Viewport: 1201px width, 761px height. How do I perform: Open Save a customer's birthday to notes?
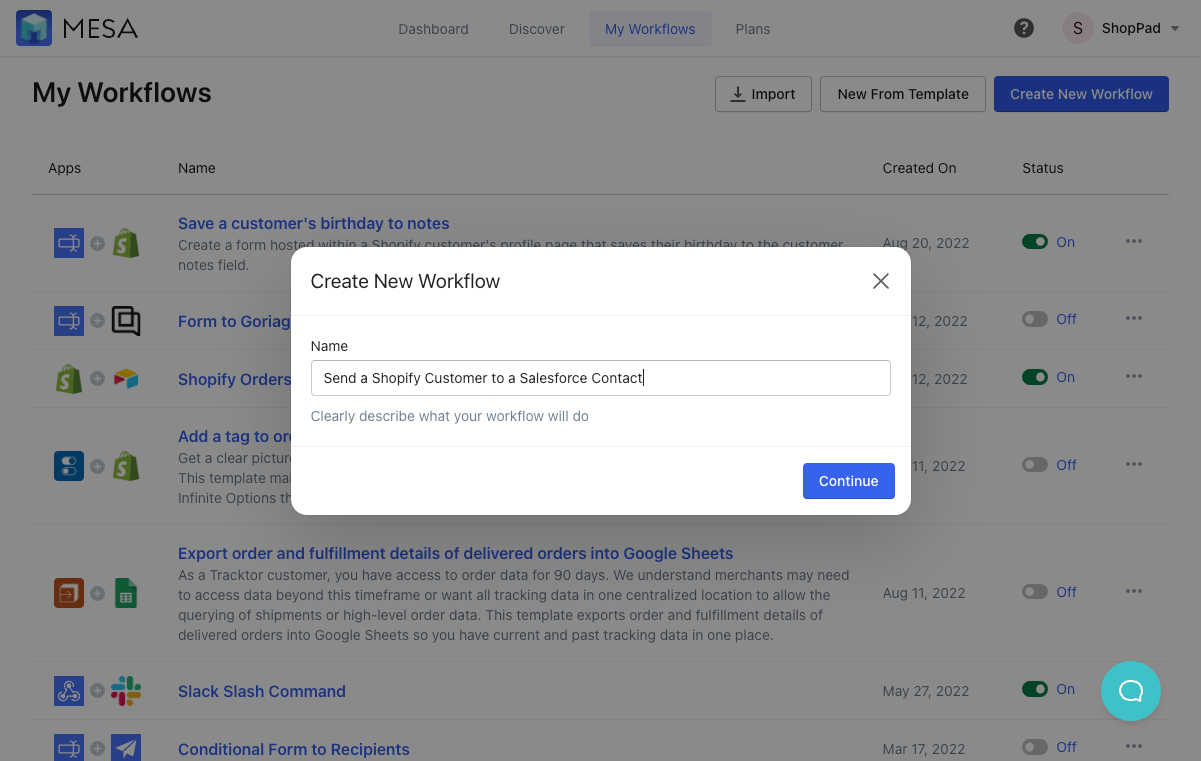(x=314, y=223)
